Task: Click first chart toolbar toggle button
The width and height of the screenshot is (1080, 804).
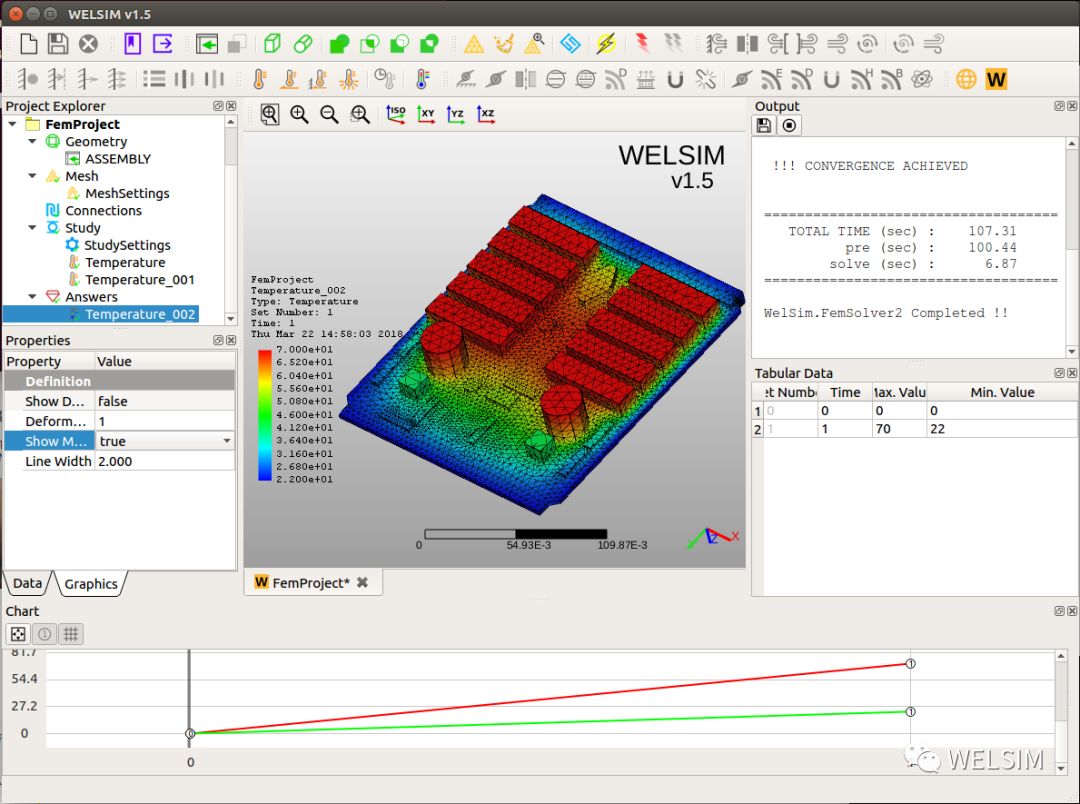Action: (x=18, y=634)
